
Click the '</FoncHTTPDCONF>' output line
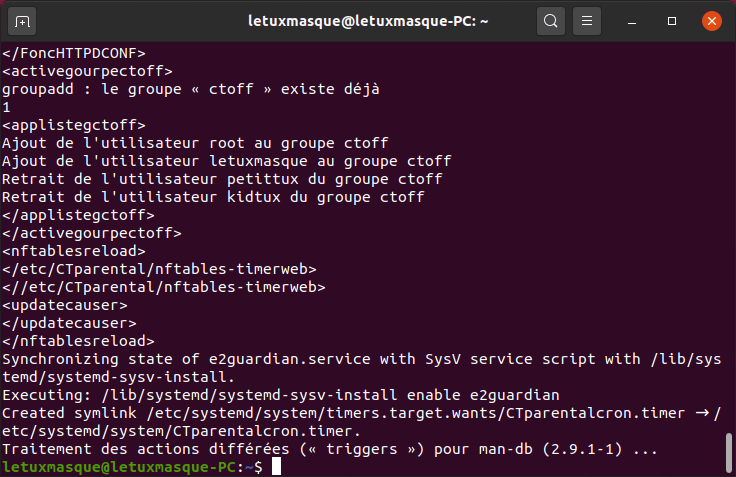(74, 53)
